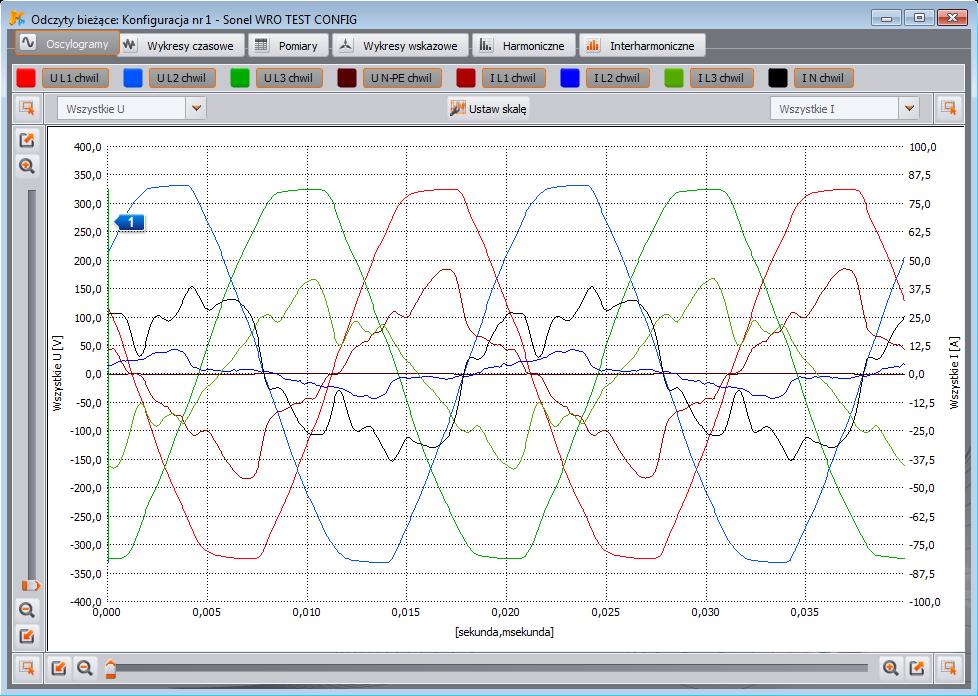Viewport: 978px width, 696px height.
Task: Switch to the Harmoniczne tab
Action: coord(523,46)
